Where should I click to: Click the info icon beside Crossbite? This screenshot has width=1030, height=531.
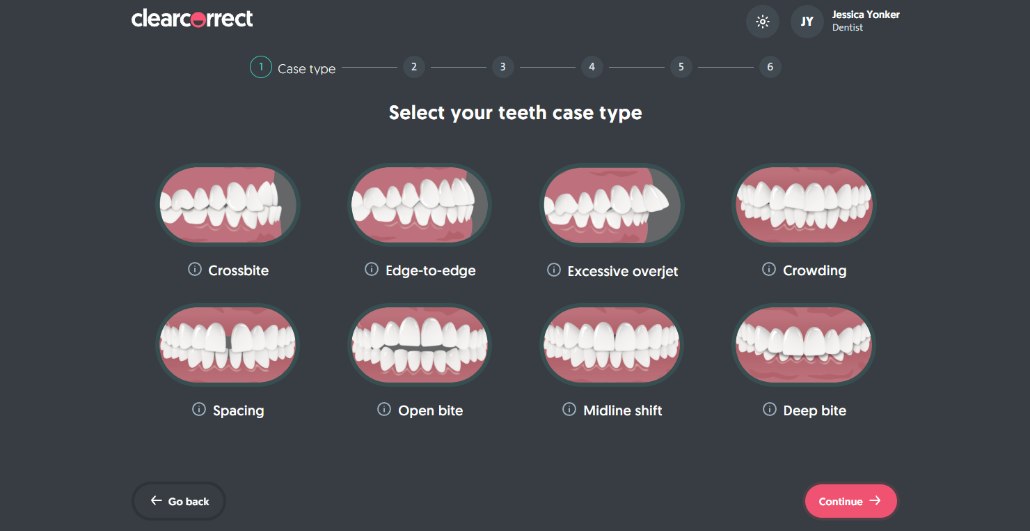click(x=194, y=270)
